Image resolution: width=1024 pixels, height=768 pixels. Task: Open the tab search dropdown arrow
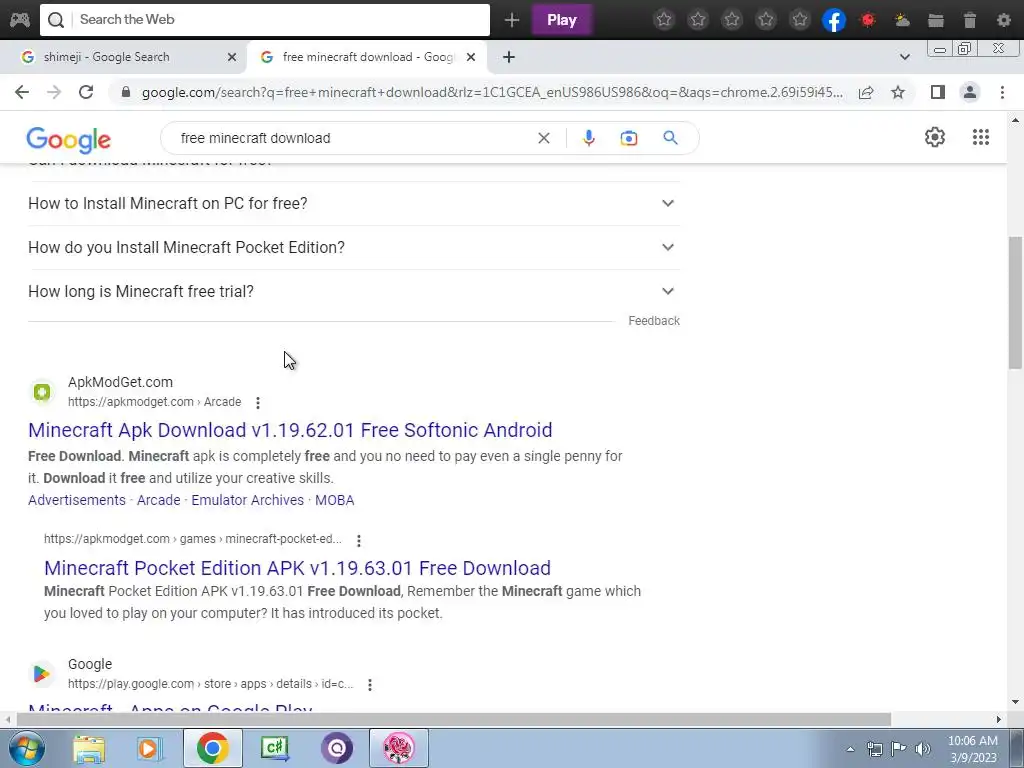point(904,57)
